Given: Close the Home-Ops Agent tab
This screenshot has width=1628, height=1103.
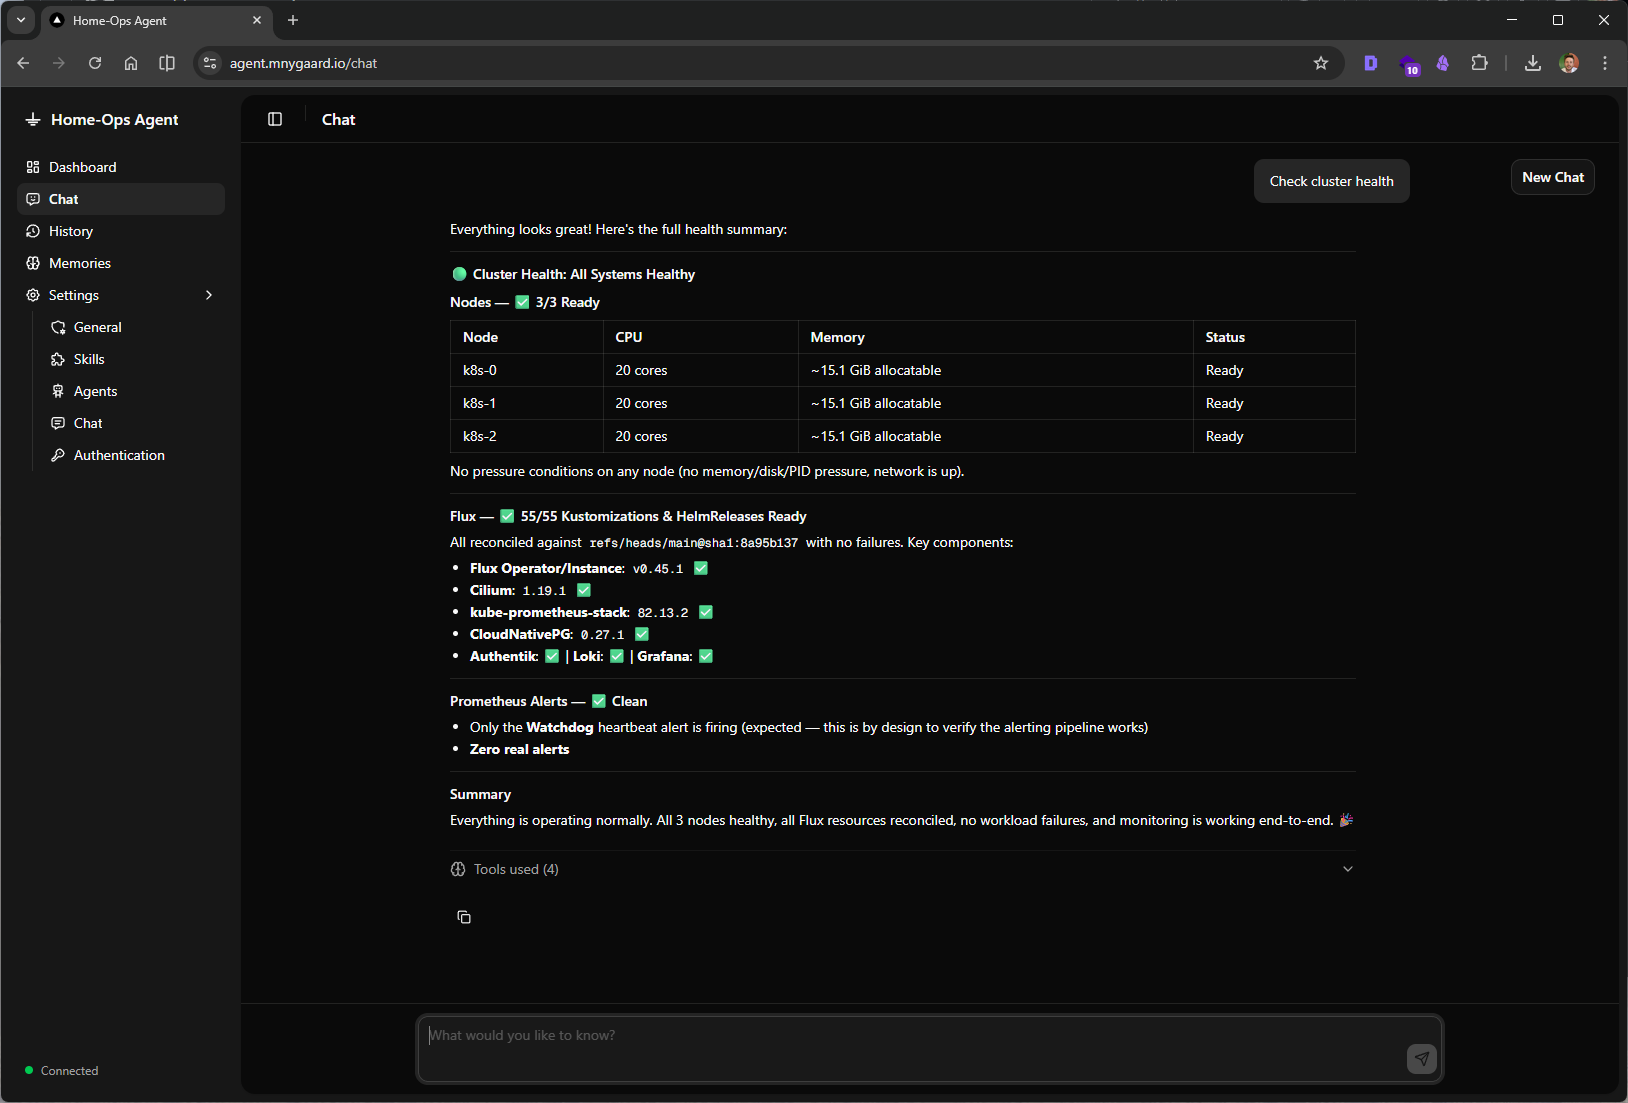Looking at the screenshot, I should click(257, 20).
